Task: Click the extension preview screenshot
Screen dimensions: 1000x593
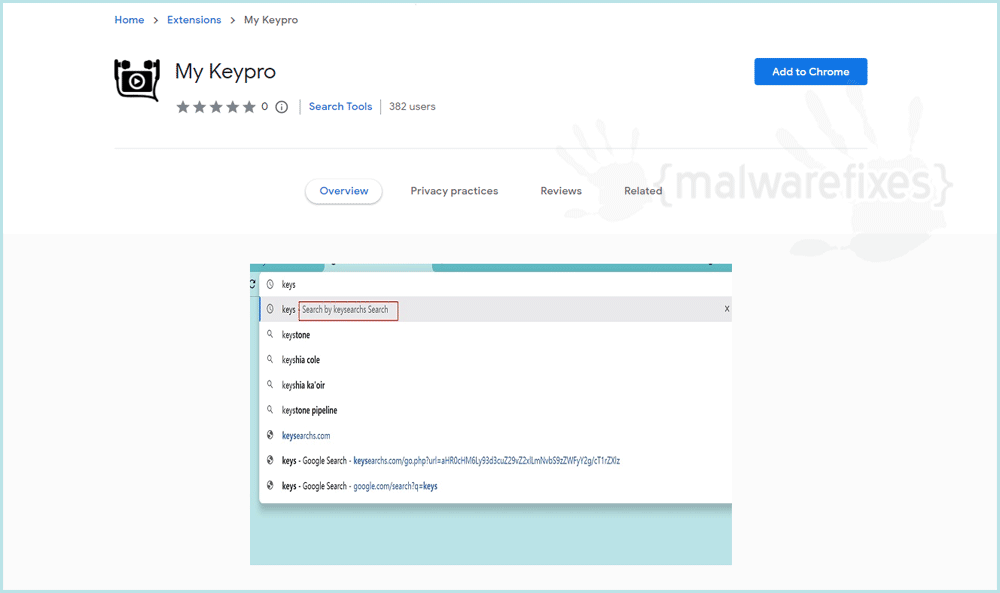Action: [x=491, y=414]
